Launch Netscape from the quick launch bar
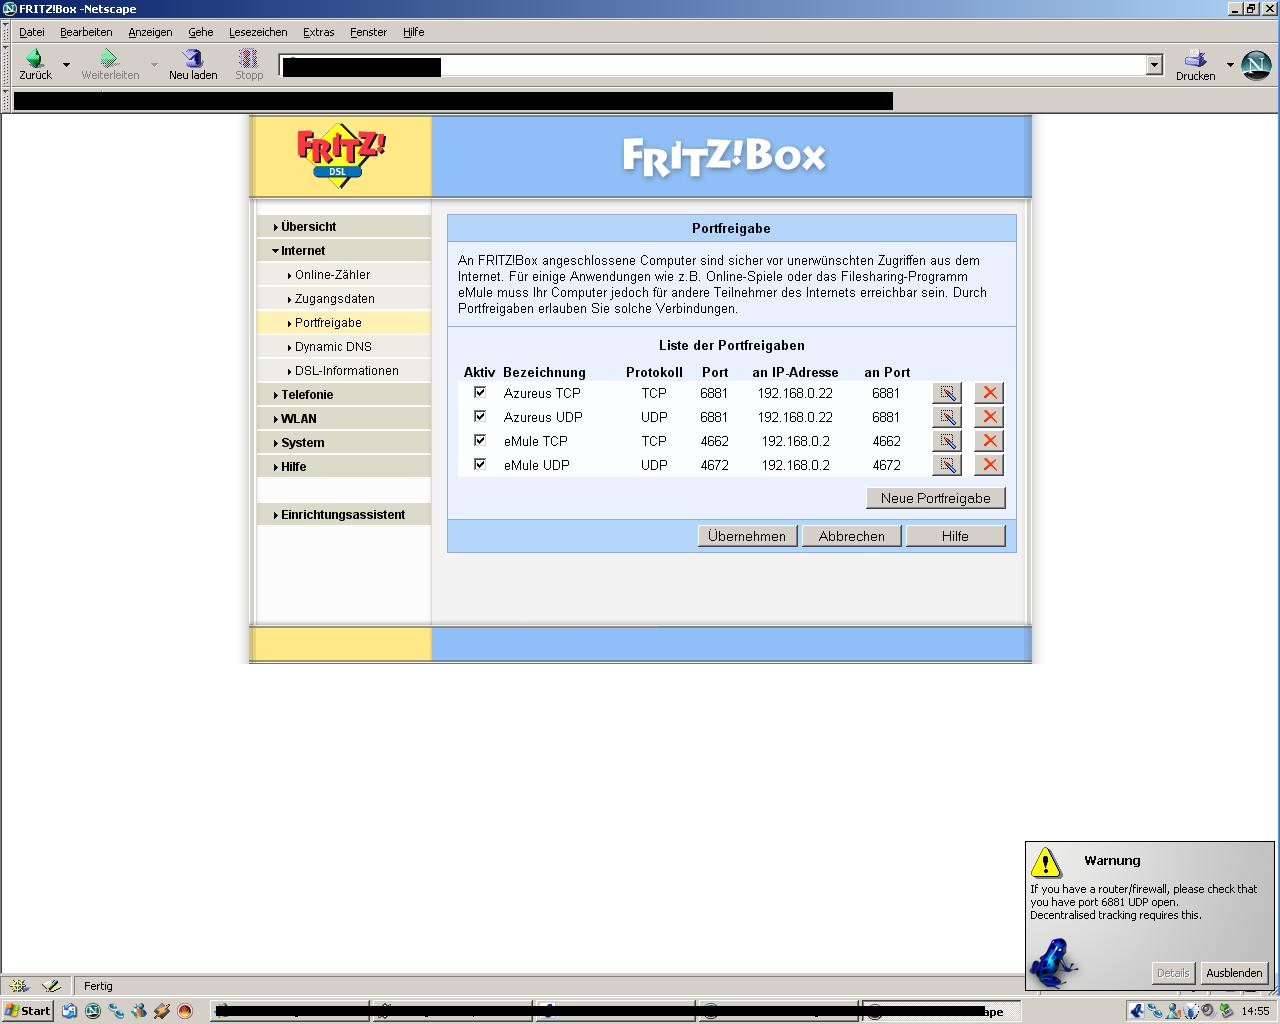The height and width of the screenshot is (1024, 1280). [93, 1011]
